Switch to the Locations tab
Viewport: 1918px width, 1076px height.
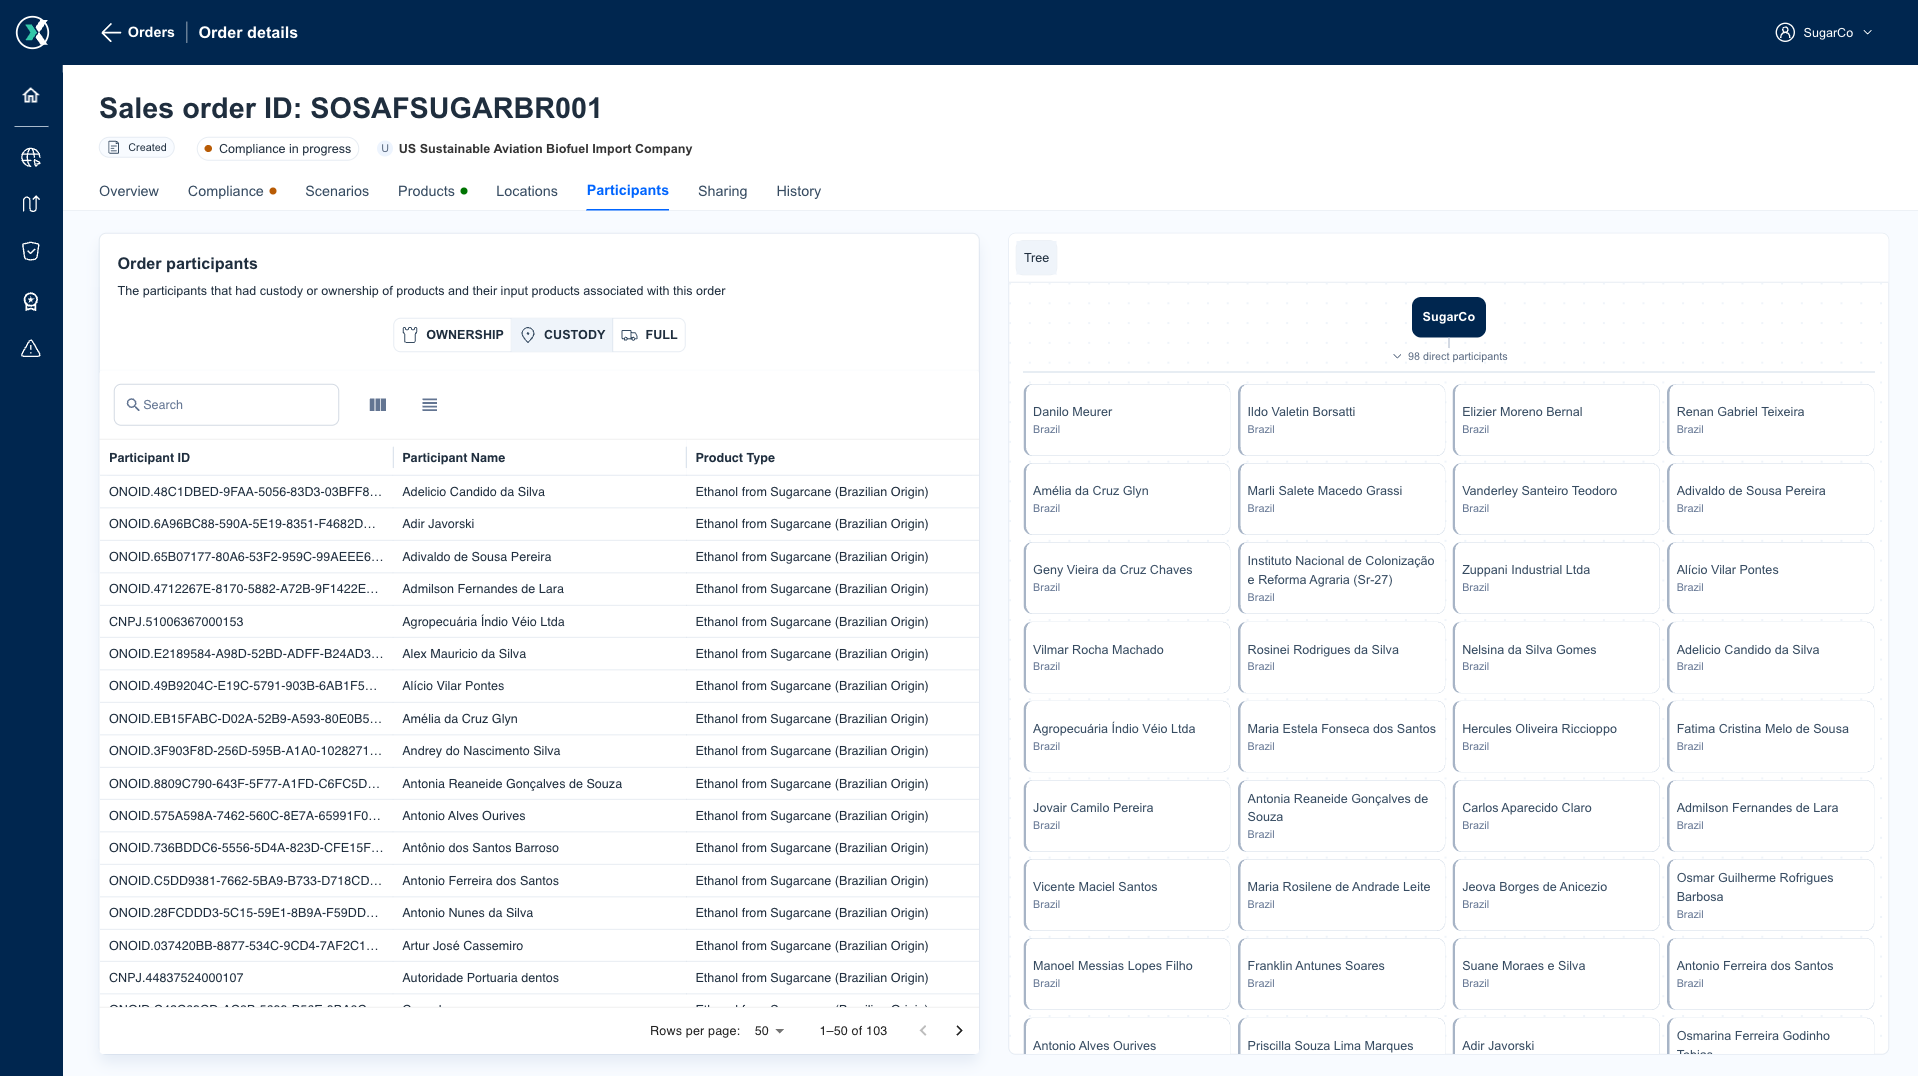[x=527, y=191]
